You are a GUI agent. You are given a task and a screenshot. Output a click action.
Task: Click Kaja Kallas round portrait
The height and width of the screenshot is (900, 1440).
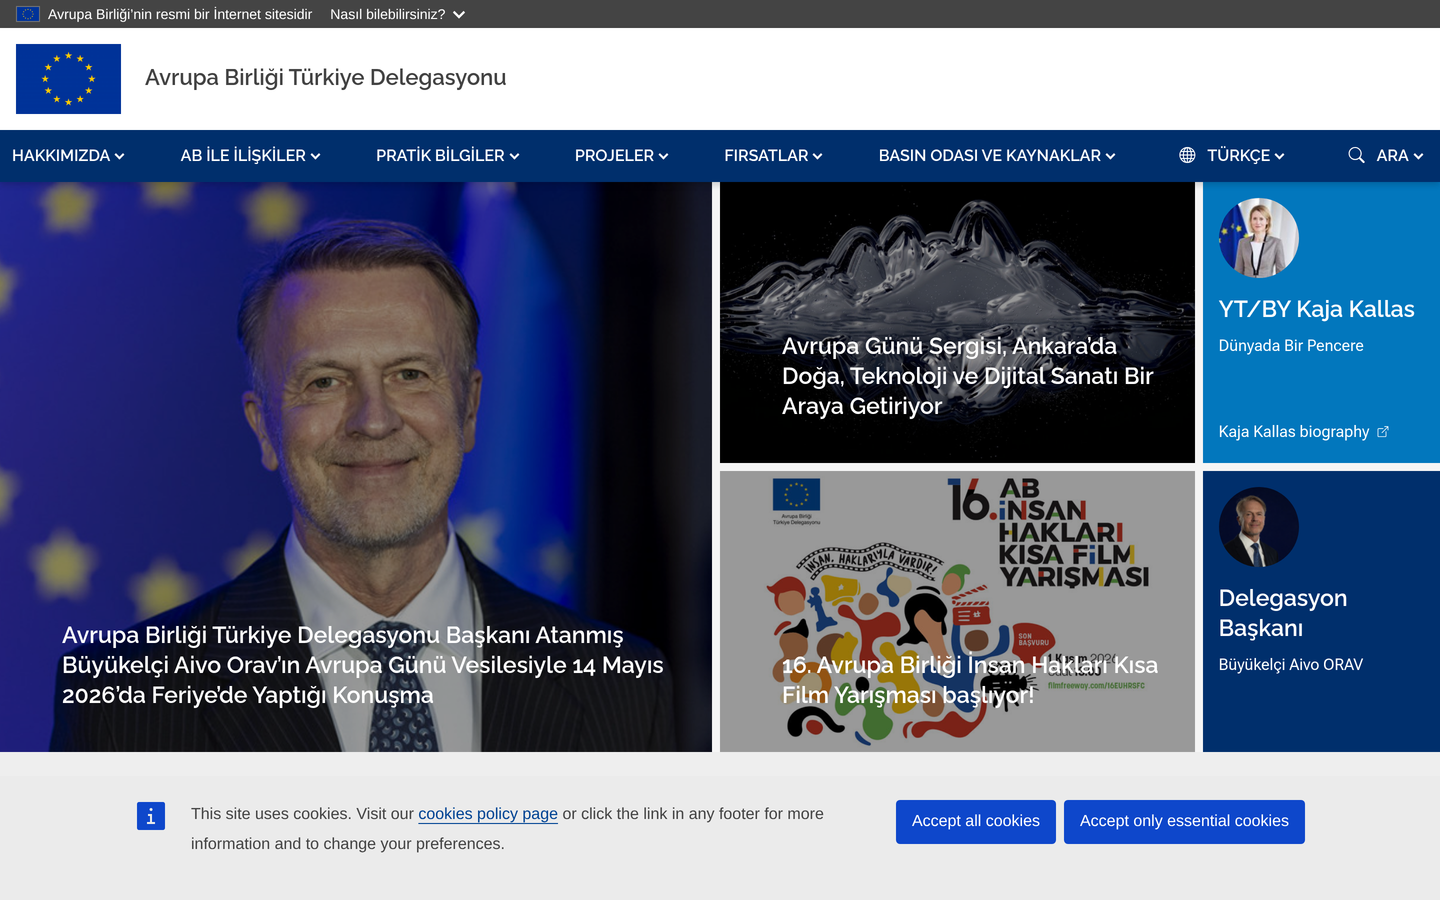[1259, 238]
